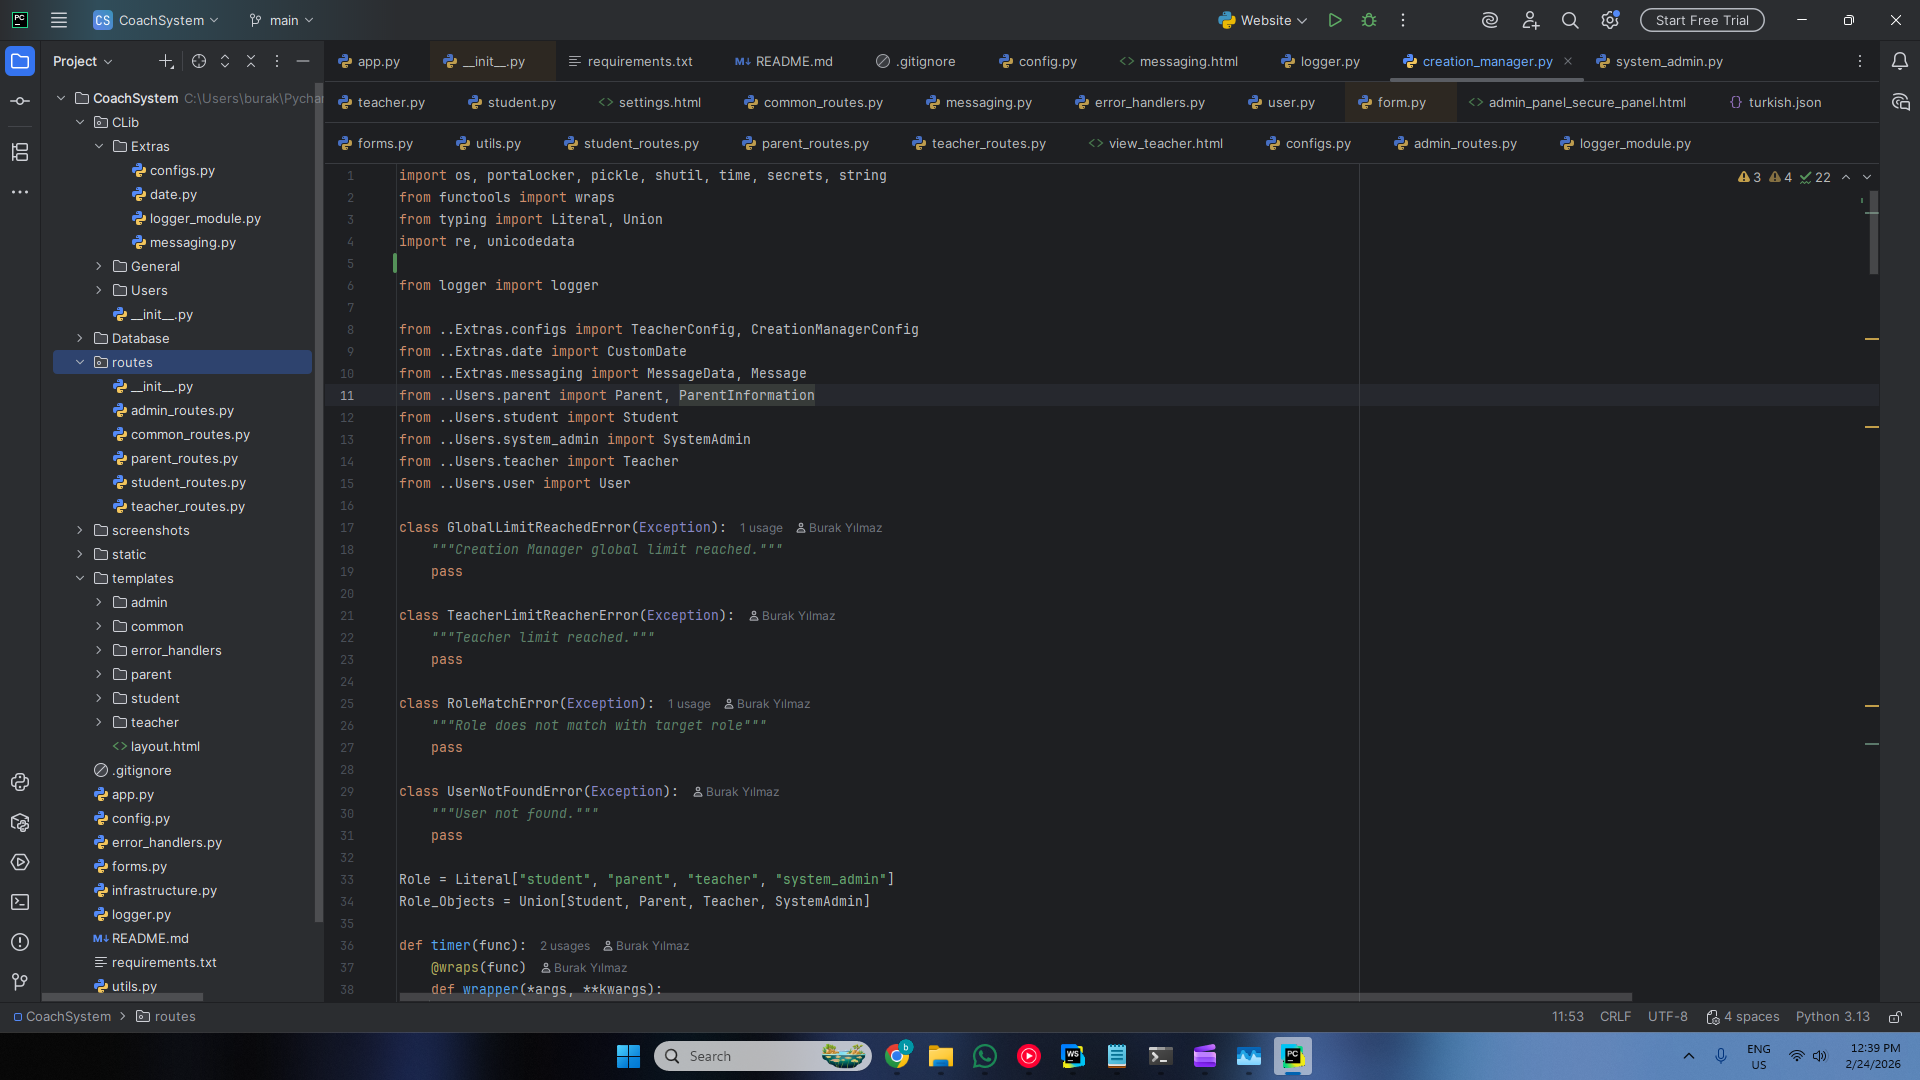
Task: Collapse all in Project tree
Action: pyautogui.click(x=251, y=61)
